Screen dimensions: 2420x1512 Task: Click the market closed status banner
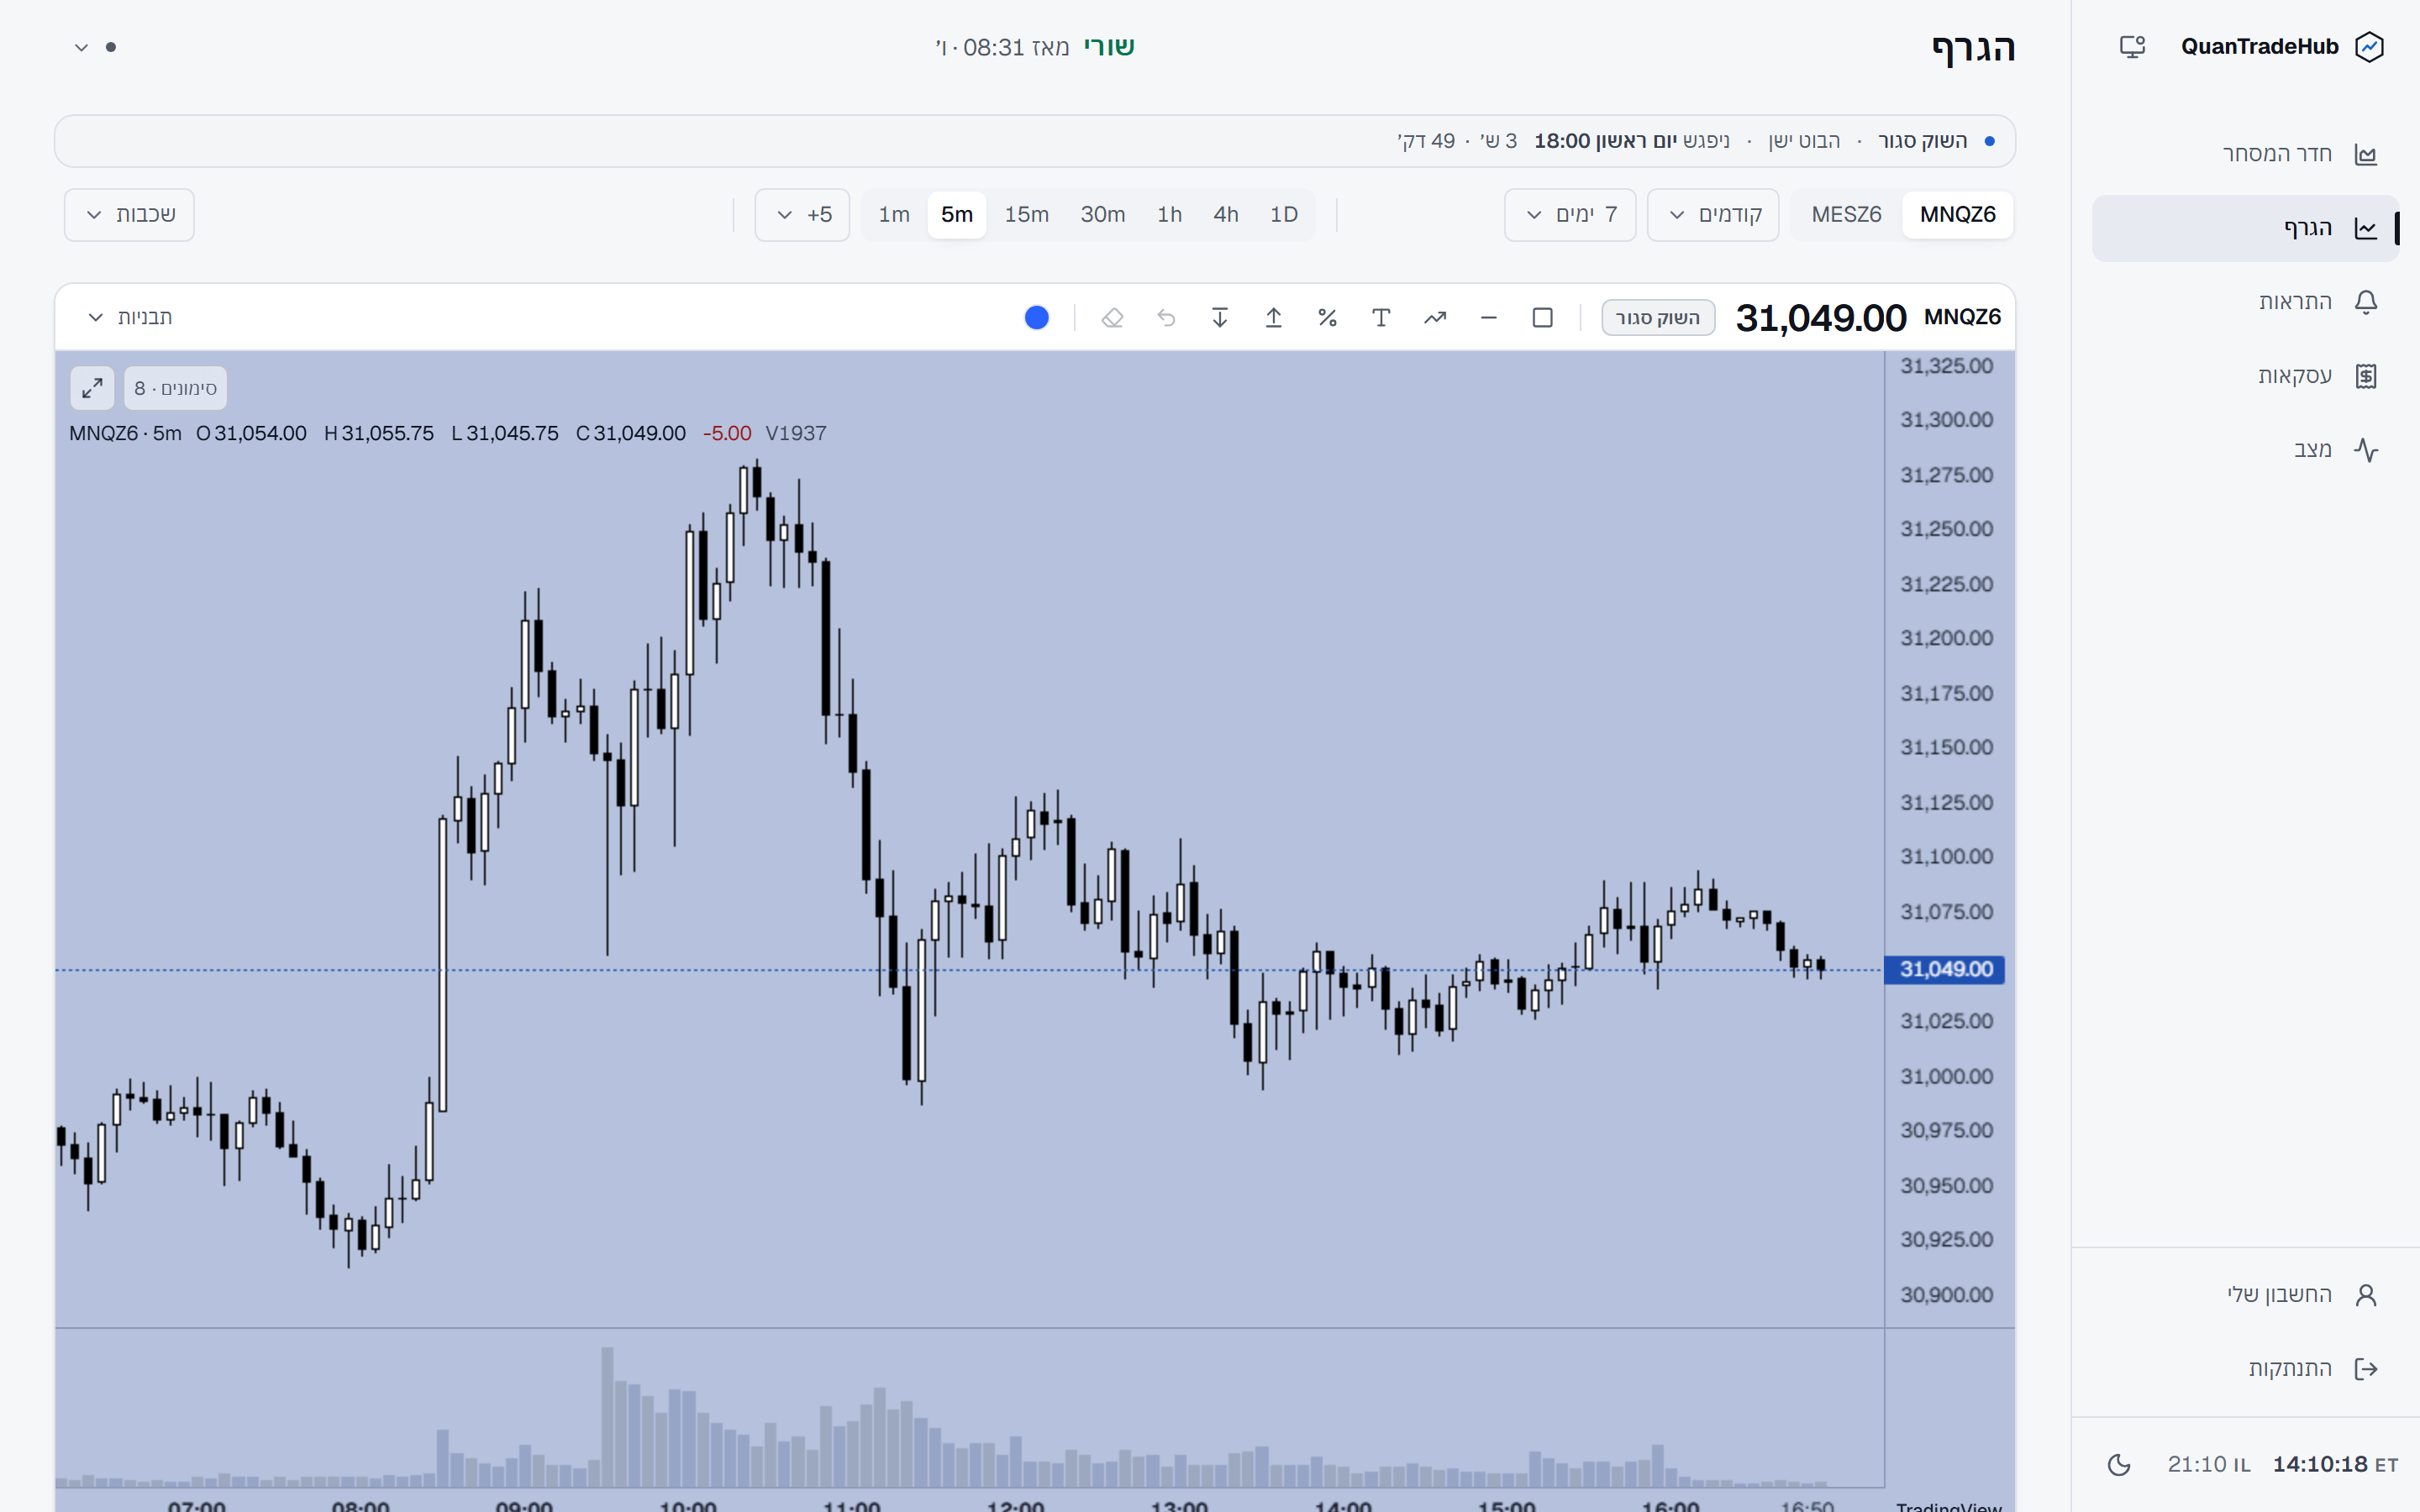click(x=1034, y=141)
